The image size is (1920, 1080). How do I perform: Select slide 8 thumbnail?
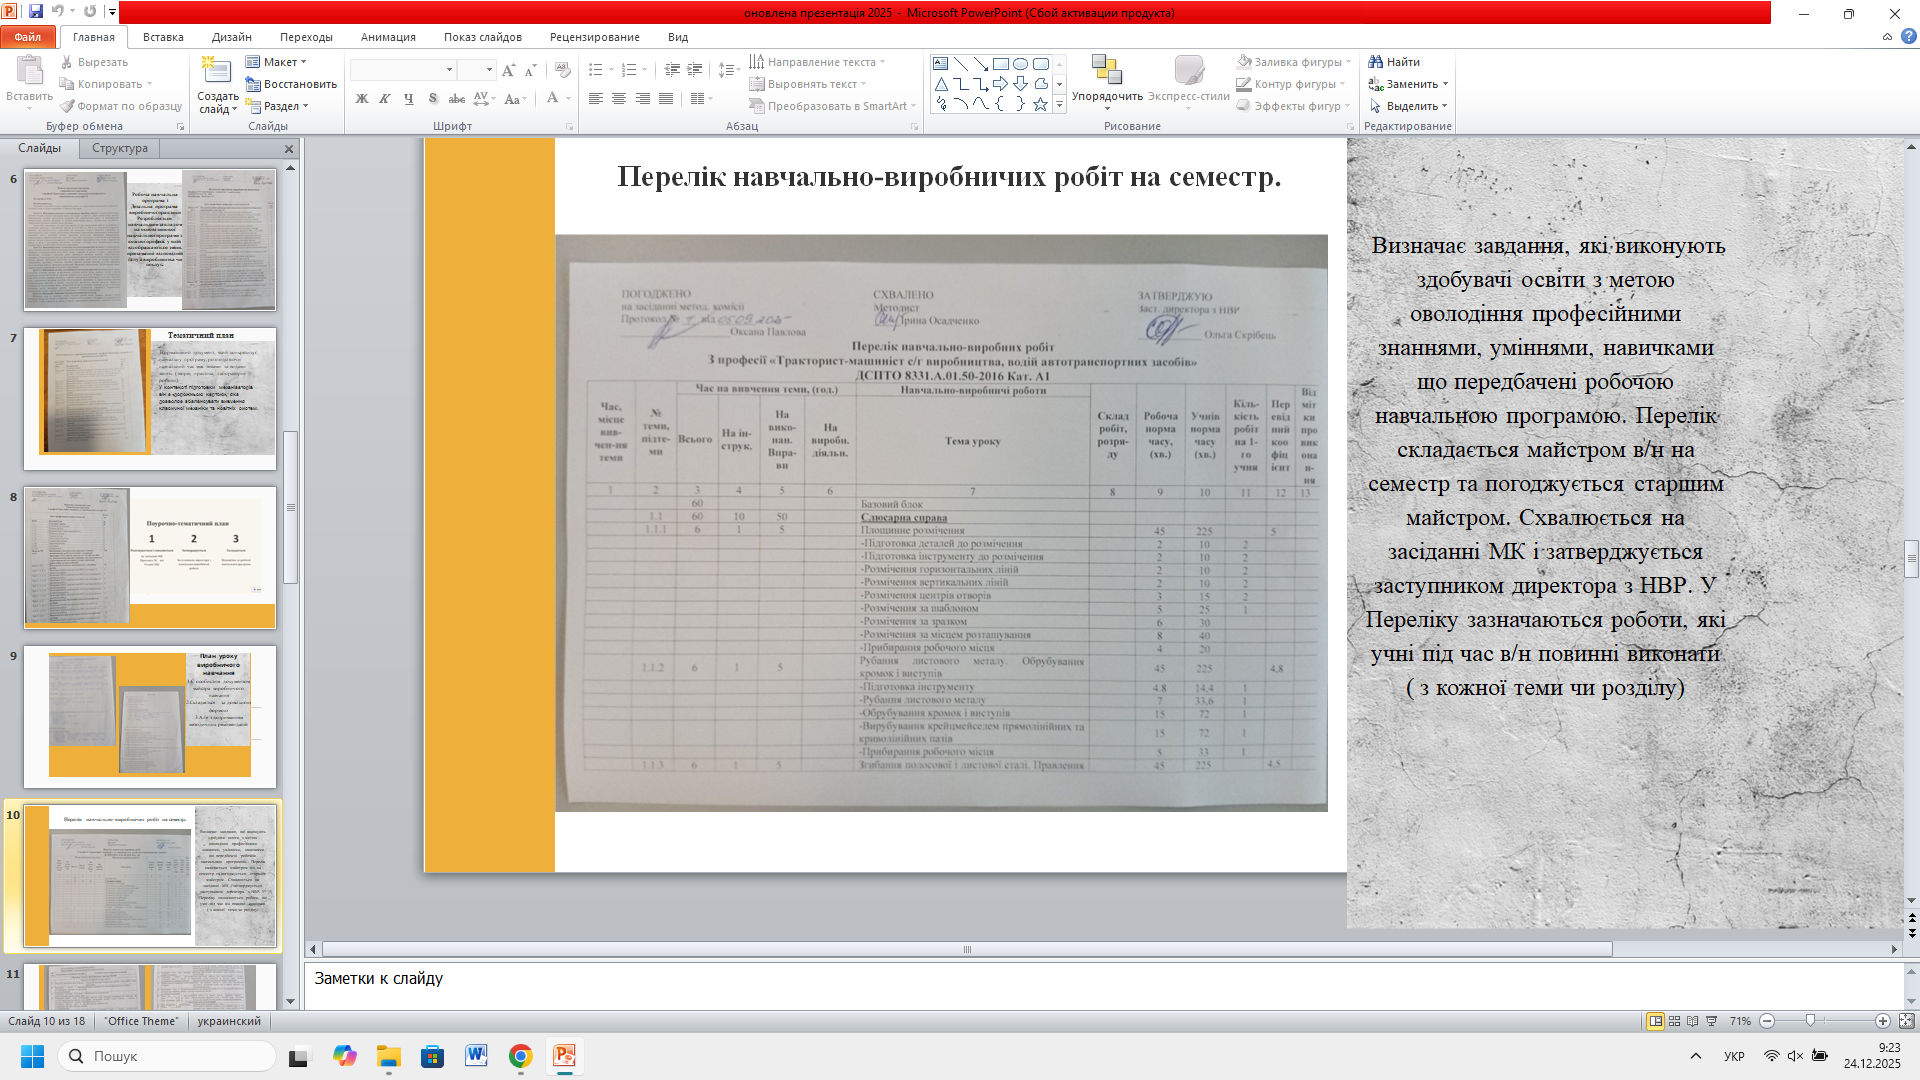coord(150,556)
